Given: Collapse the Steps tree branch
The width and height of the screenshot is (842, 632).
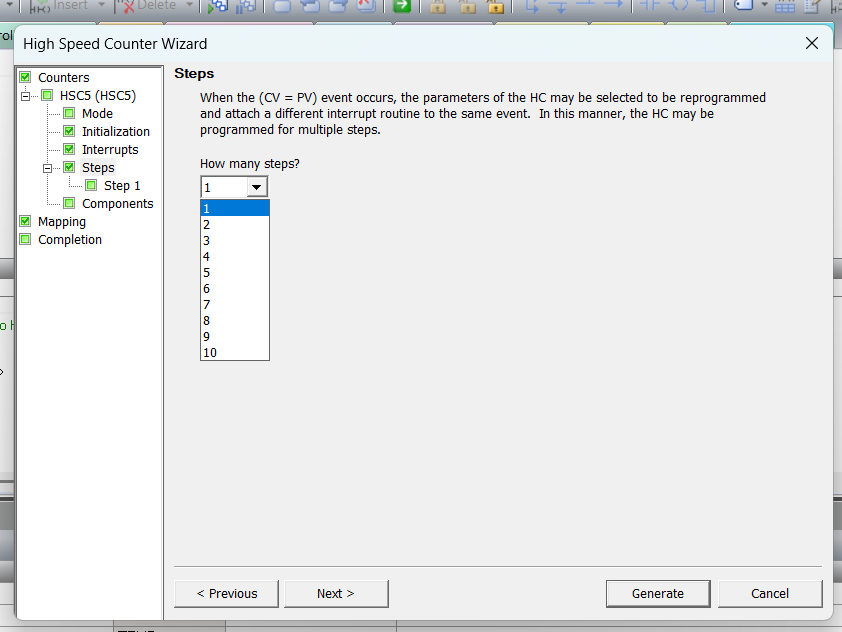Looking at the screenshot, I should 47,168.
